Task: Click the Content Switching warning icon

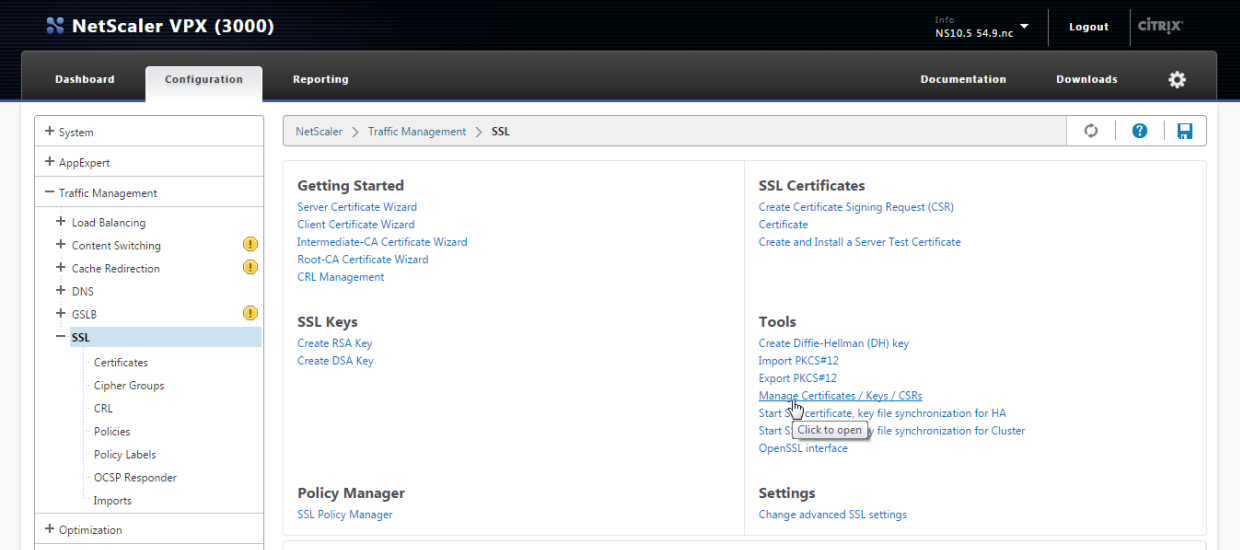Action: (x=250, y=245)
